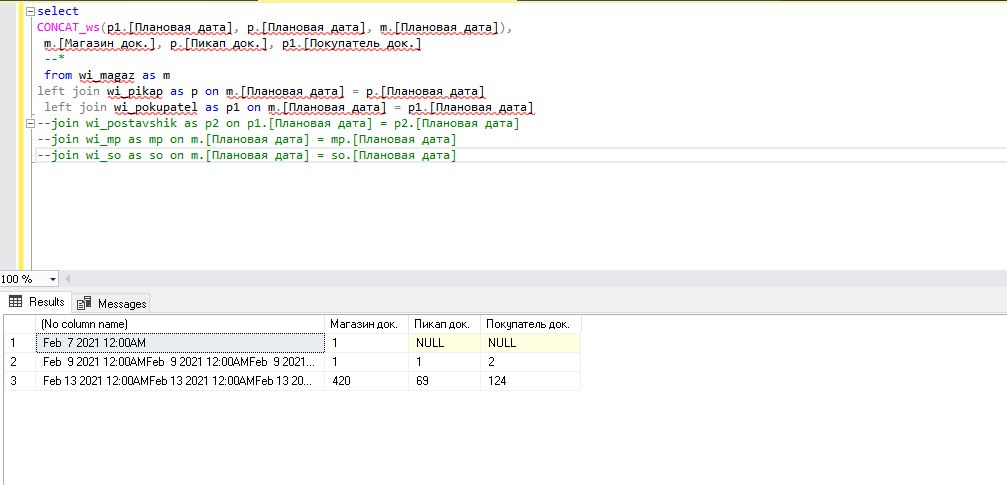Image resolution: width=1007 pixels, height=485 pixels.
Task: Click the Messages tab icon
Action: click(x=84, y=303)
